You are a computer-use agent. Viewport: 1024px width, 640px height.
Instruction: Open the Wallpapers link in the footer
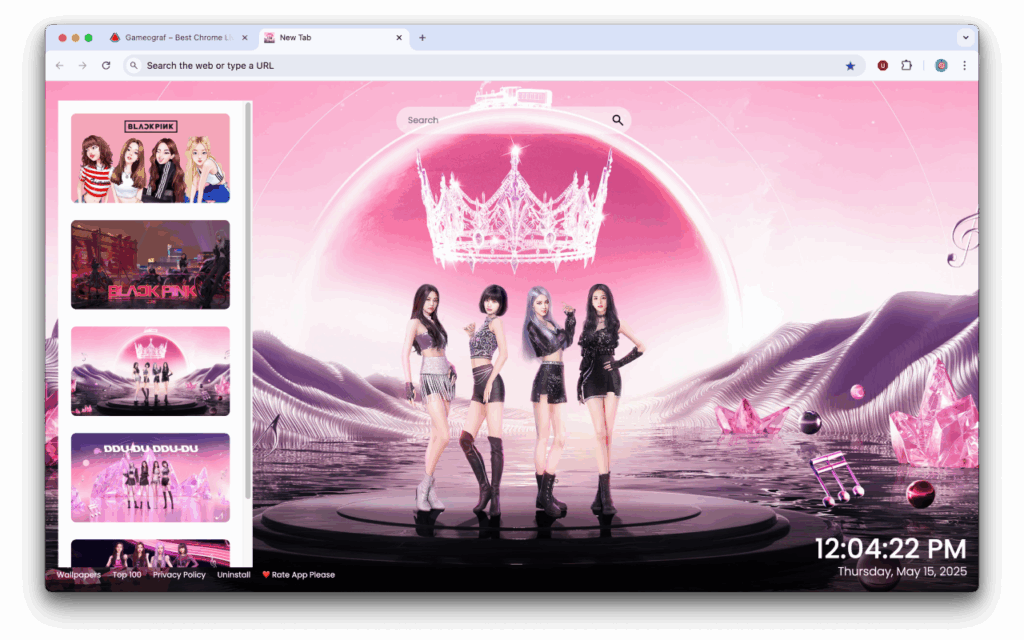(x=78, y=574)
